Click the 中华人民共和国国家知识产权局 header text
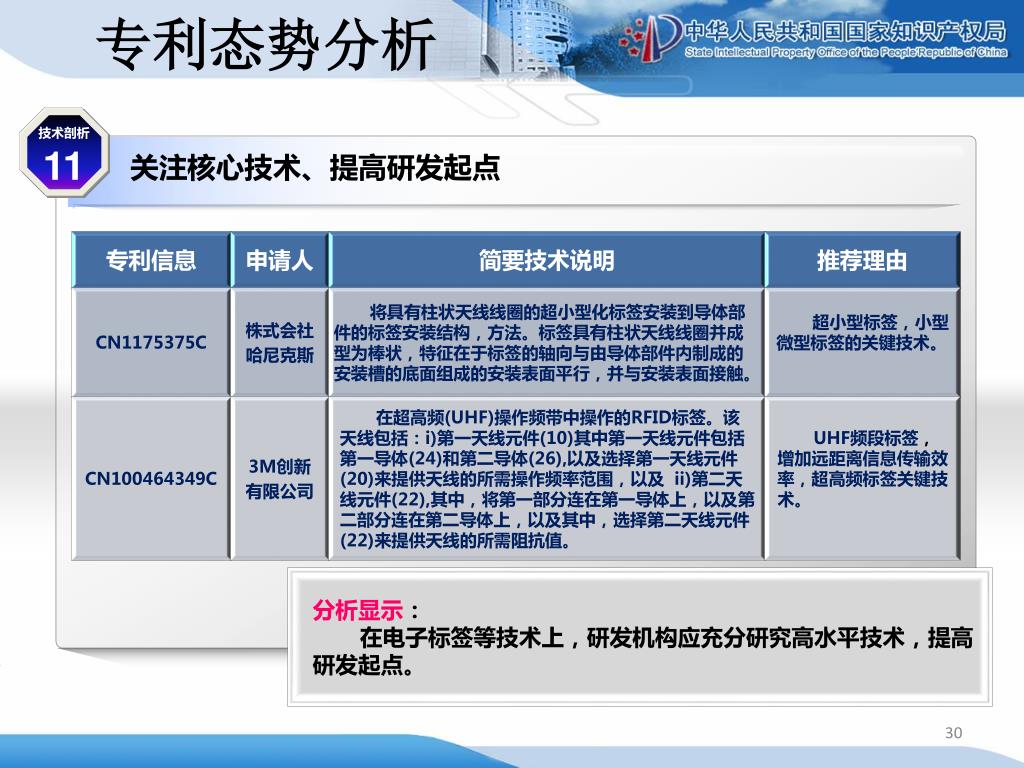Viewport: 1024px width, 768px height. point(846,31)
